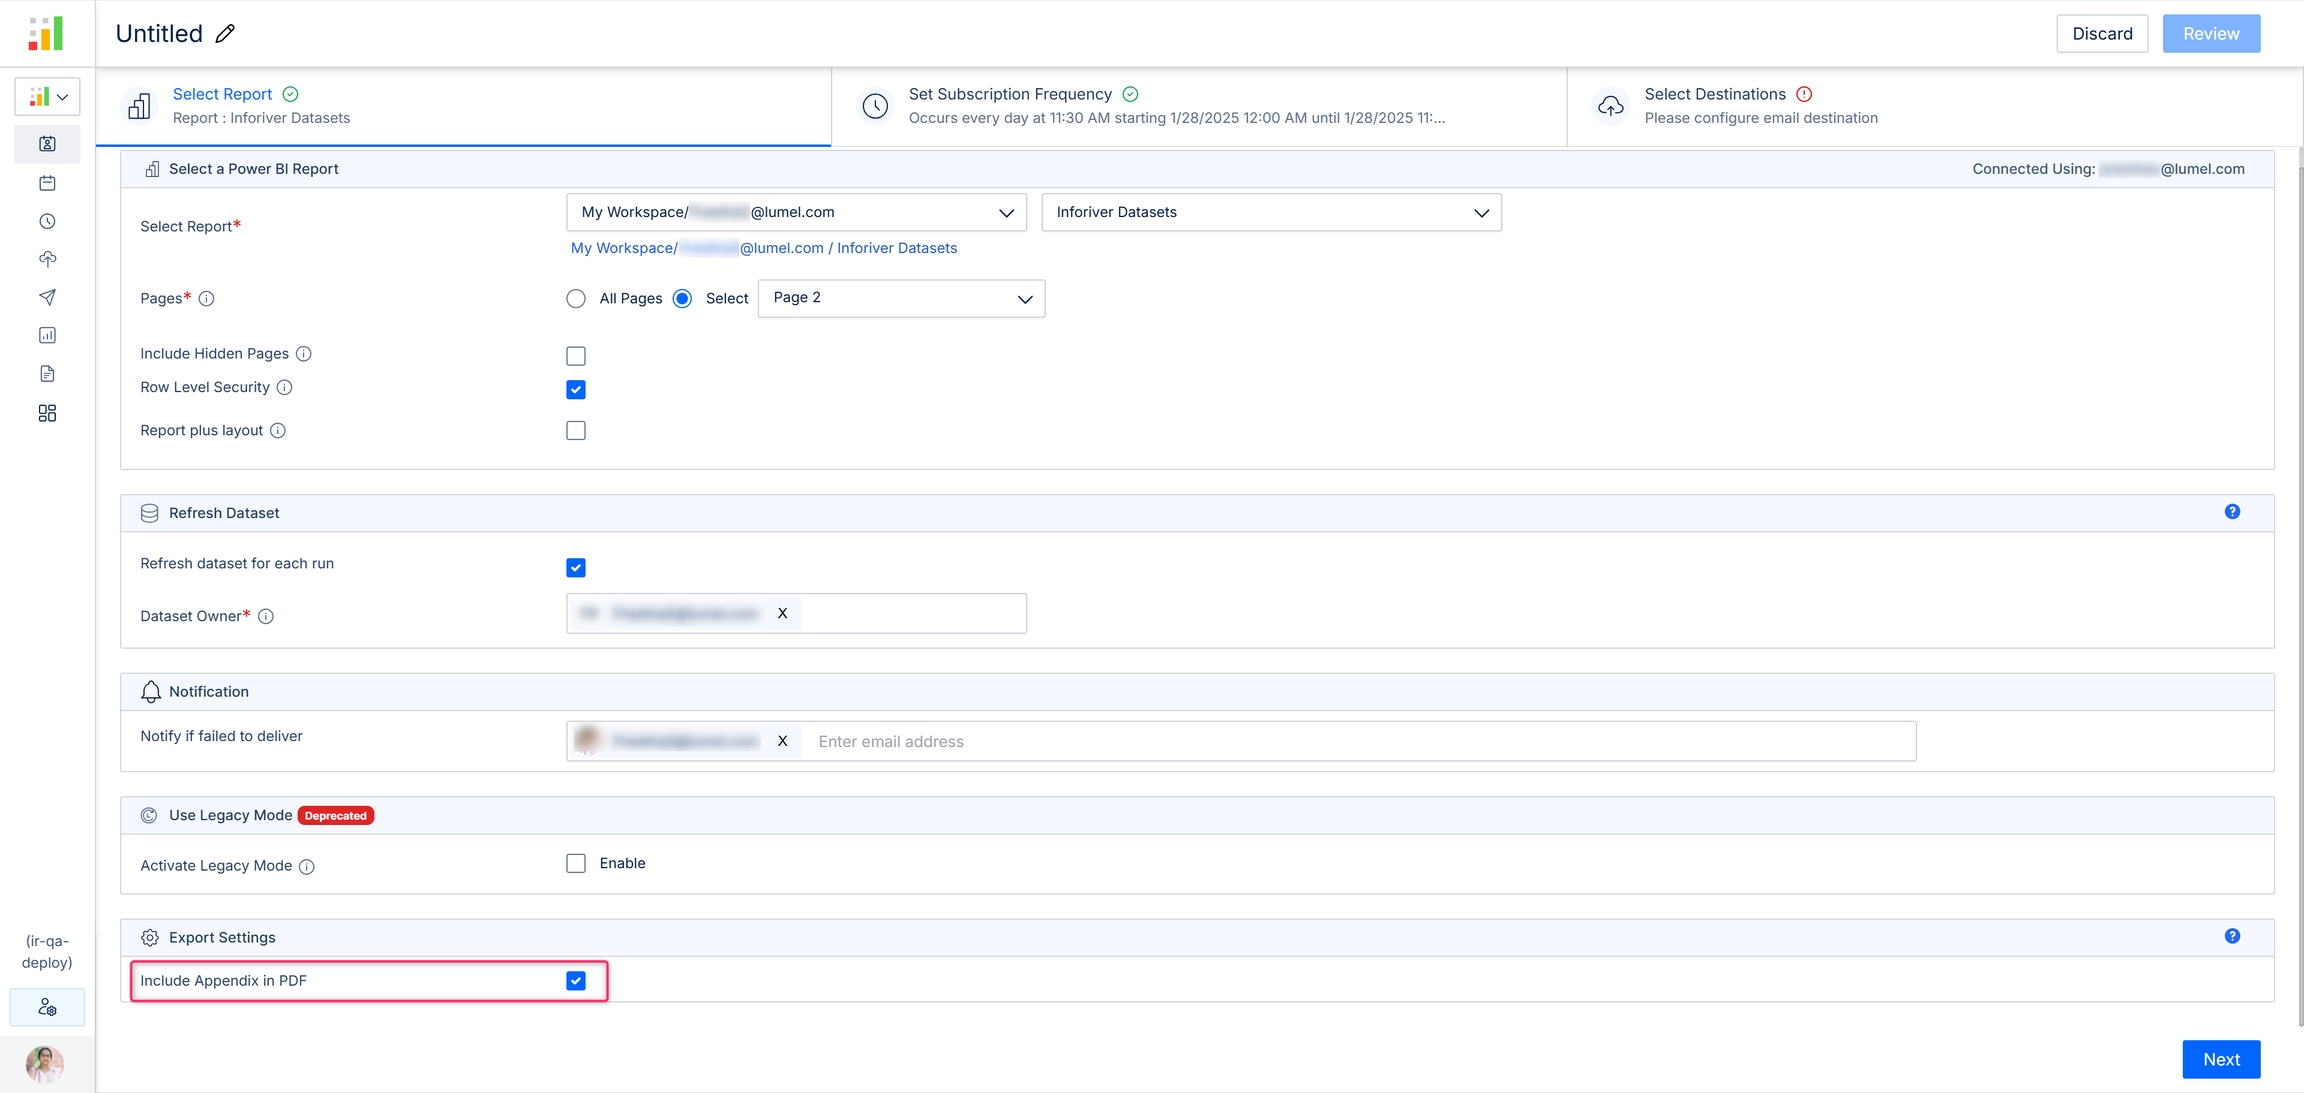Open the Inforiver Datasets report dropdown
2304x1093 pixels.
pos(1271,213)
